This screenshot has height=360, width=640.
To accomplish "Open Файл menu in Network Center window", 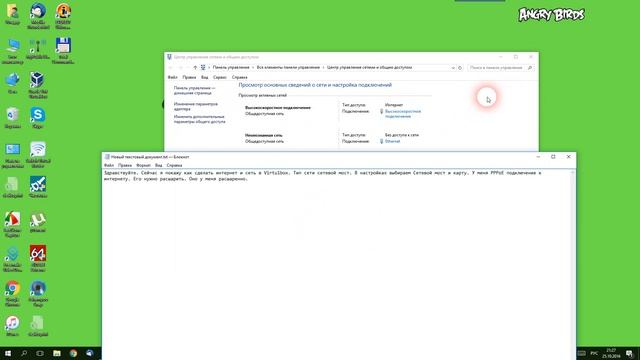I will (x=173, y=77).
